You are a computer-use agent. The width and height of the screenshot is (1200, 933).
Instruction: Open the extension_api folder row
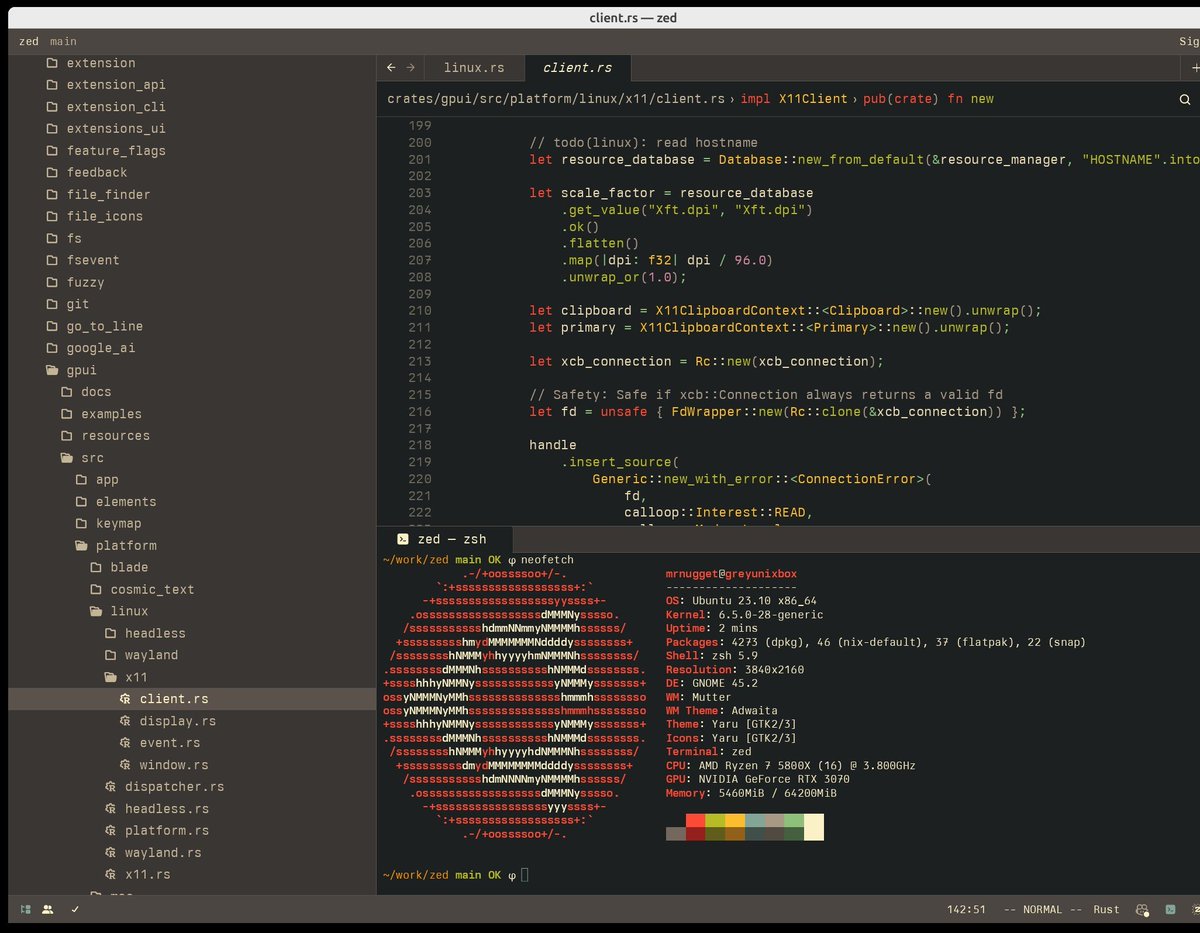coord(192,85)
